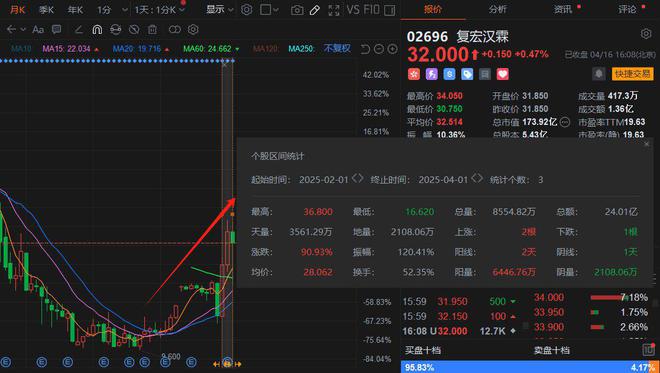Click the buy-sell ratio progress bar
Image resolution: width=660 pixels, height=373 pixels.
click(530, 367)
